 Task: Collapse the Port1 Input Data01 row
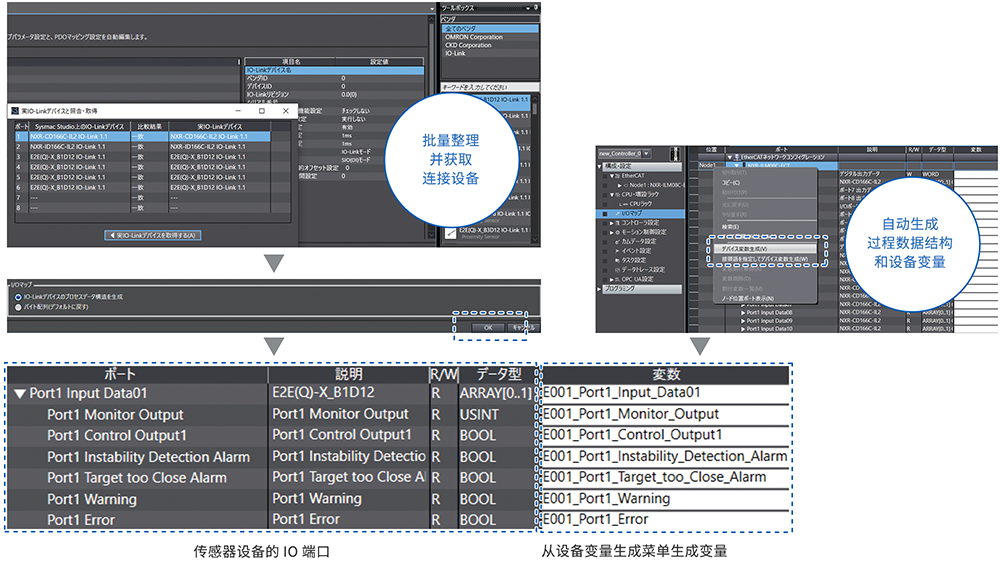pyautogui.click(x=19, y=393)
